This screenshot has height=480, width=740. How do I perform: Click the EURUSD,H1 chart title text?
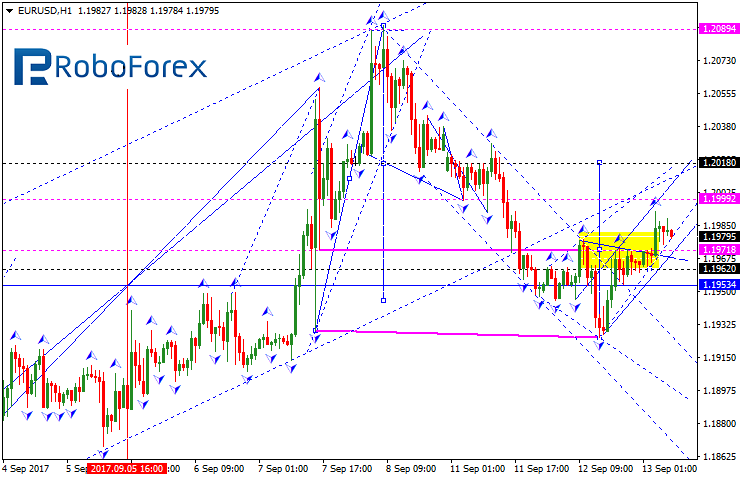coord(45,10)
